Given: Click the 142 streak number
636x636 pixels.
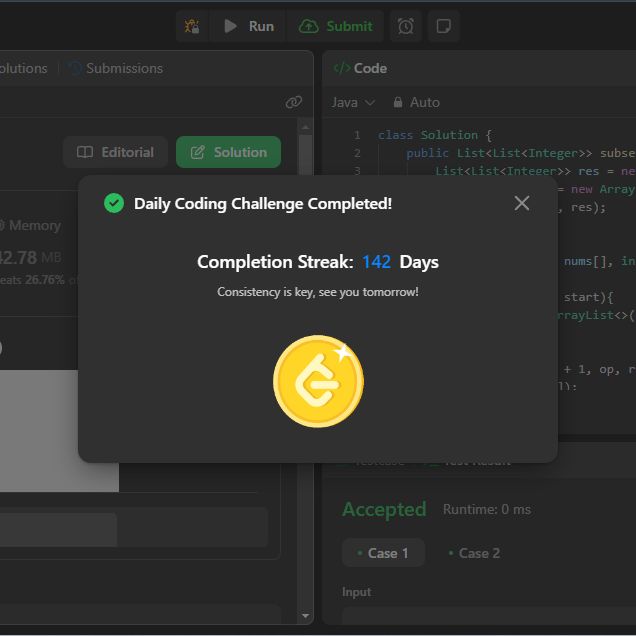Looking at the screenshot, I should pyautogui.click(x=376, y=262).
